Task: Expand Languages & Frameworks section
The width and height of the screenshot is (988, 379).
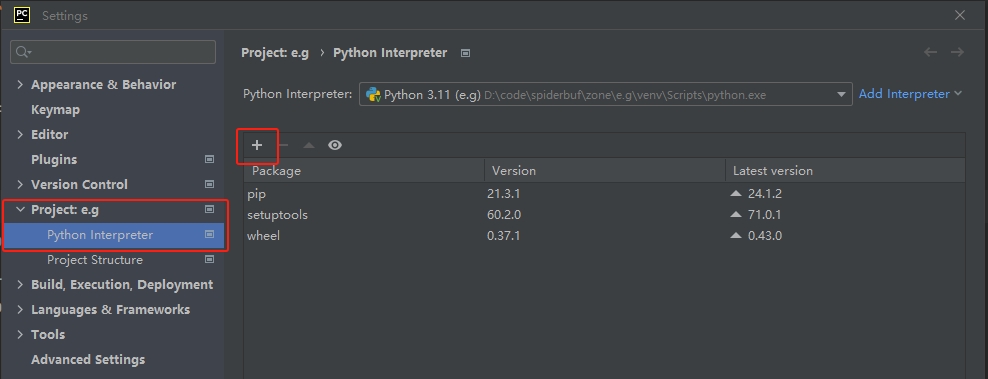Action: 20,310
